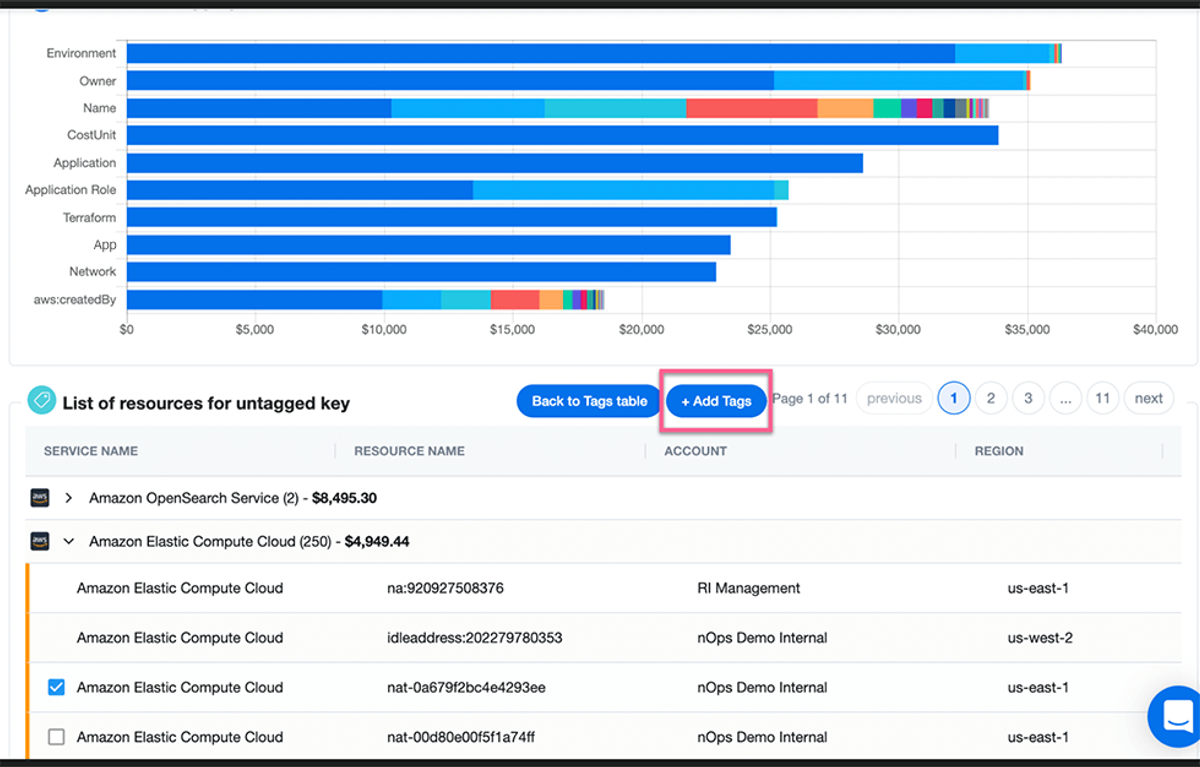Click AWS logo next to Amazon OpenSearch Service
This screenshot has width=1200, height=767.
pyautogui.click(x=40, y=497)
